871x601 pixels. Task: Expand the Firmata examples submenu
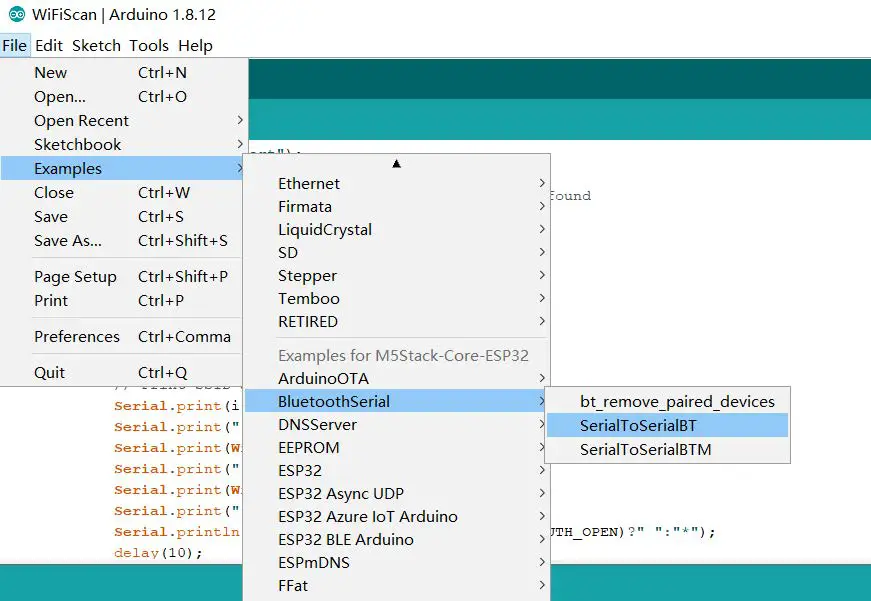pyautogui.click(x=397, y=207)
